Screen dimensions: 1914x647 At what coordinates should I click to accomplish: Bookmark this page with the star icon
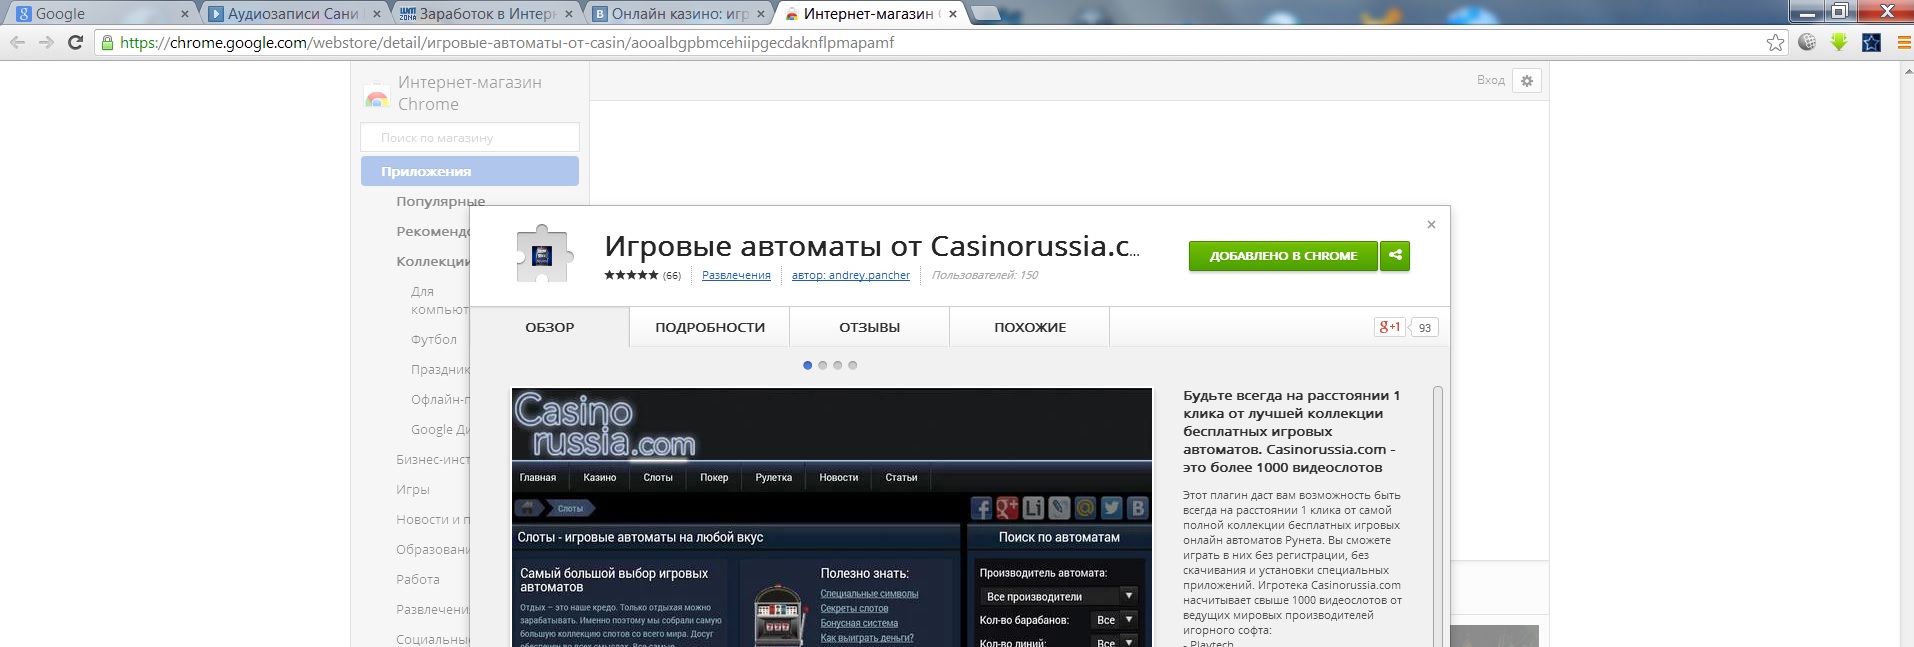pyautogui.click(x=1775, y=42)
